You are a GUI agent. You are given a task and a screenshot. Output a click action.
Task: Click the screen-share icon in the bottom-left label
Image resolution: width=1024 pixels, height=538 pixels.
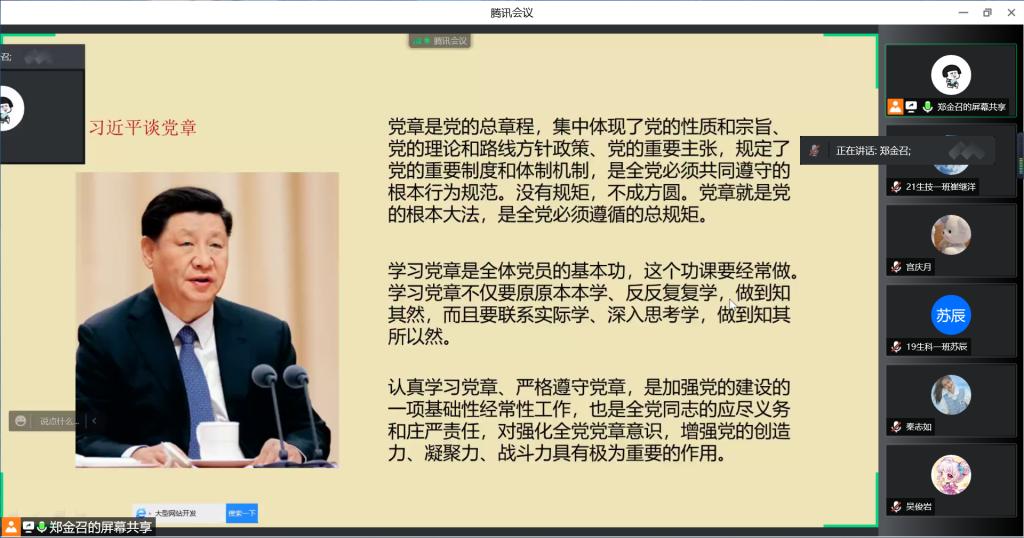pyautogui.click(x=28, y=527)
